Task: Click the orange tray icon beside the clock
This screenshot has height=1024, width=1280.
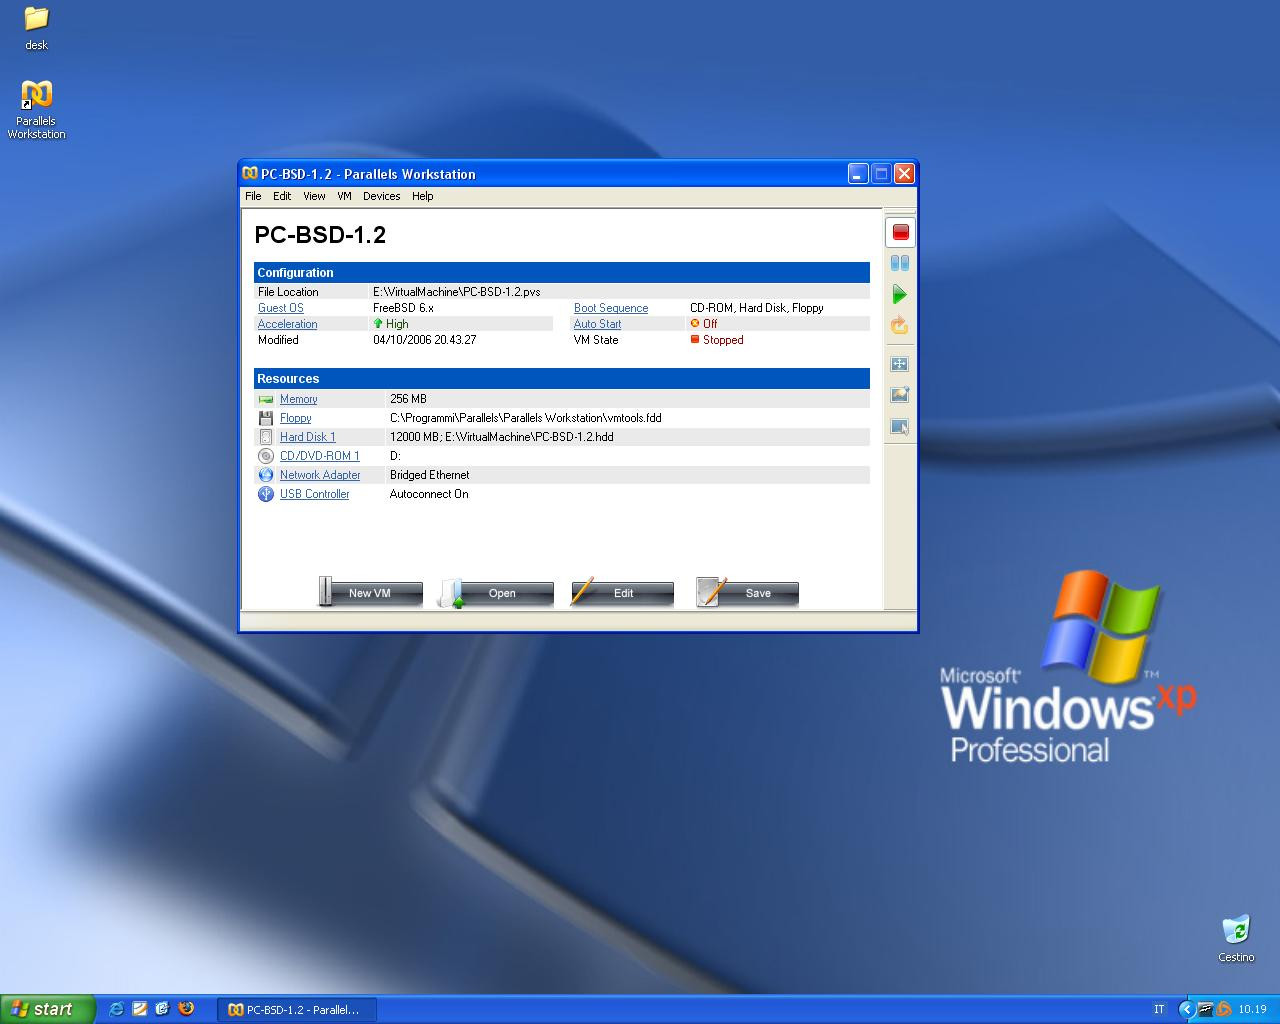Action: coord(1223,1009)
